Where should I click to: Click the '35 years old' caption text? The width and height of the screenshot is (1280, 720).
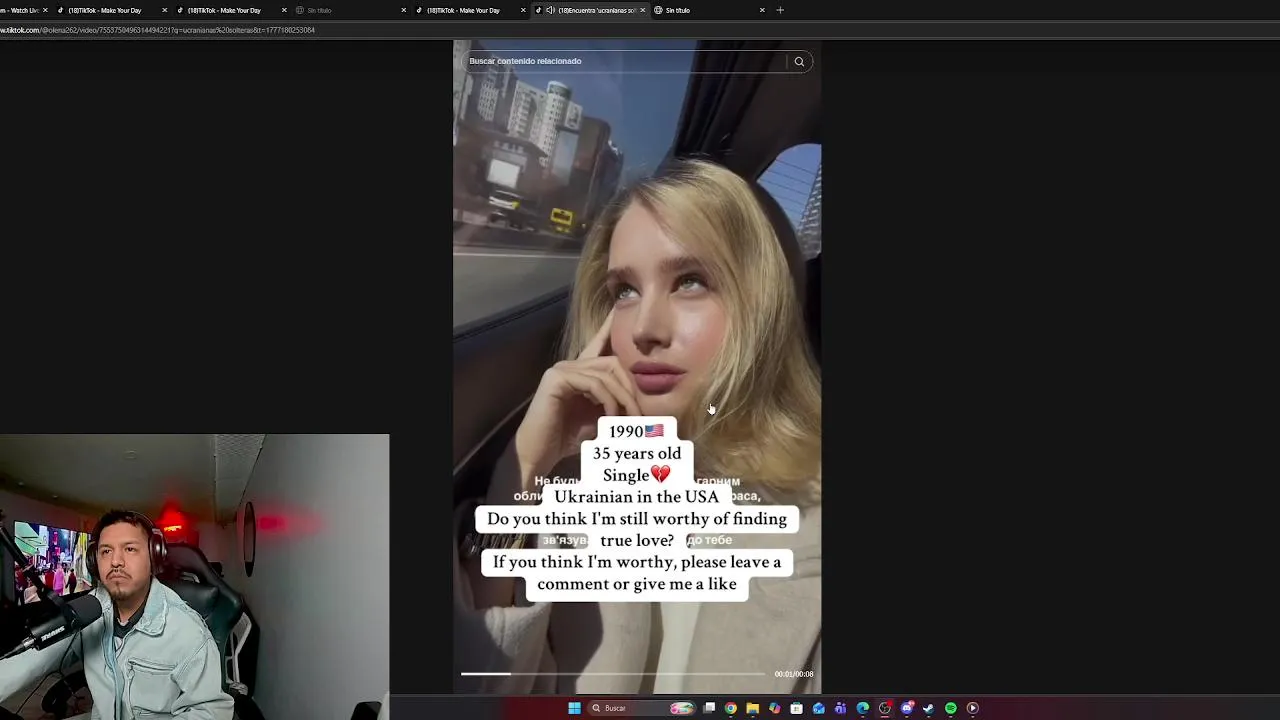pos(637,453)
